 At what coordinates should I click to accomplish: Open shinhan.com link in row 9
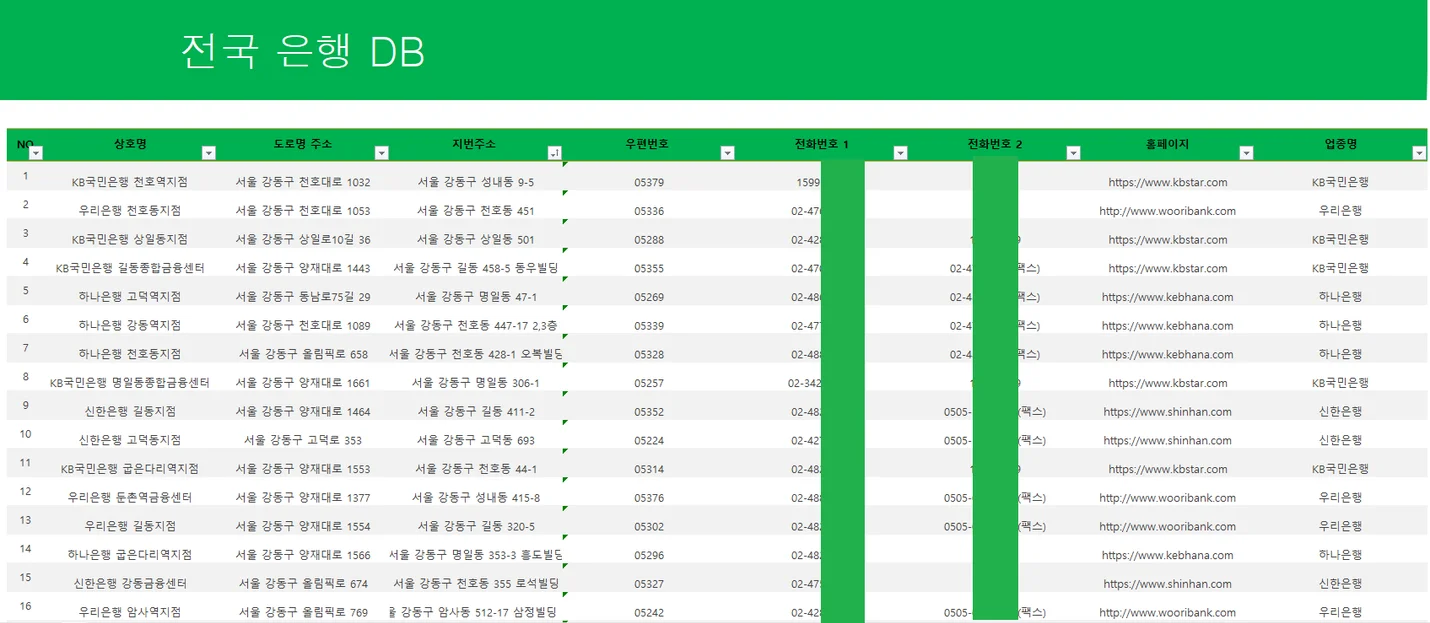coord(1167,412)
